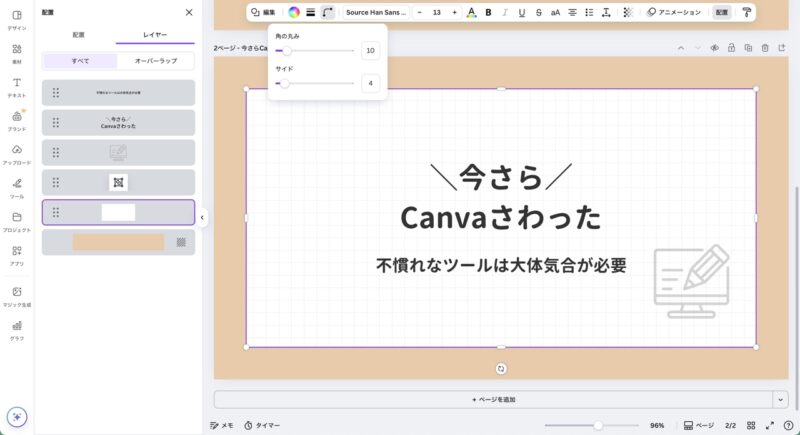Toggle strikethrough formatting
800x435 pixels.
[538, 12]
